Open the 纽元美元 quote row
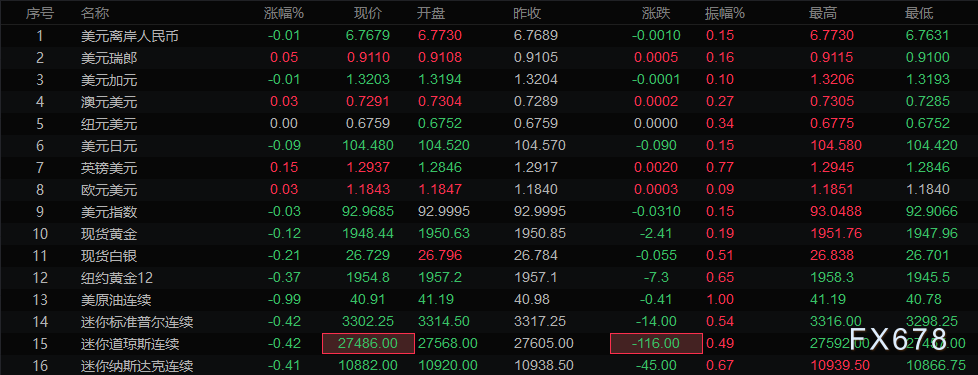This screenshot has height=375, width=978. coord(489,124)
